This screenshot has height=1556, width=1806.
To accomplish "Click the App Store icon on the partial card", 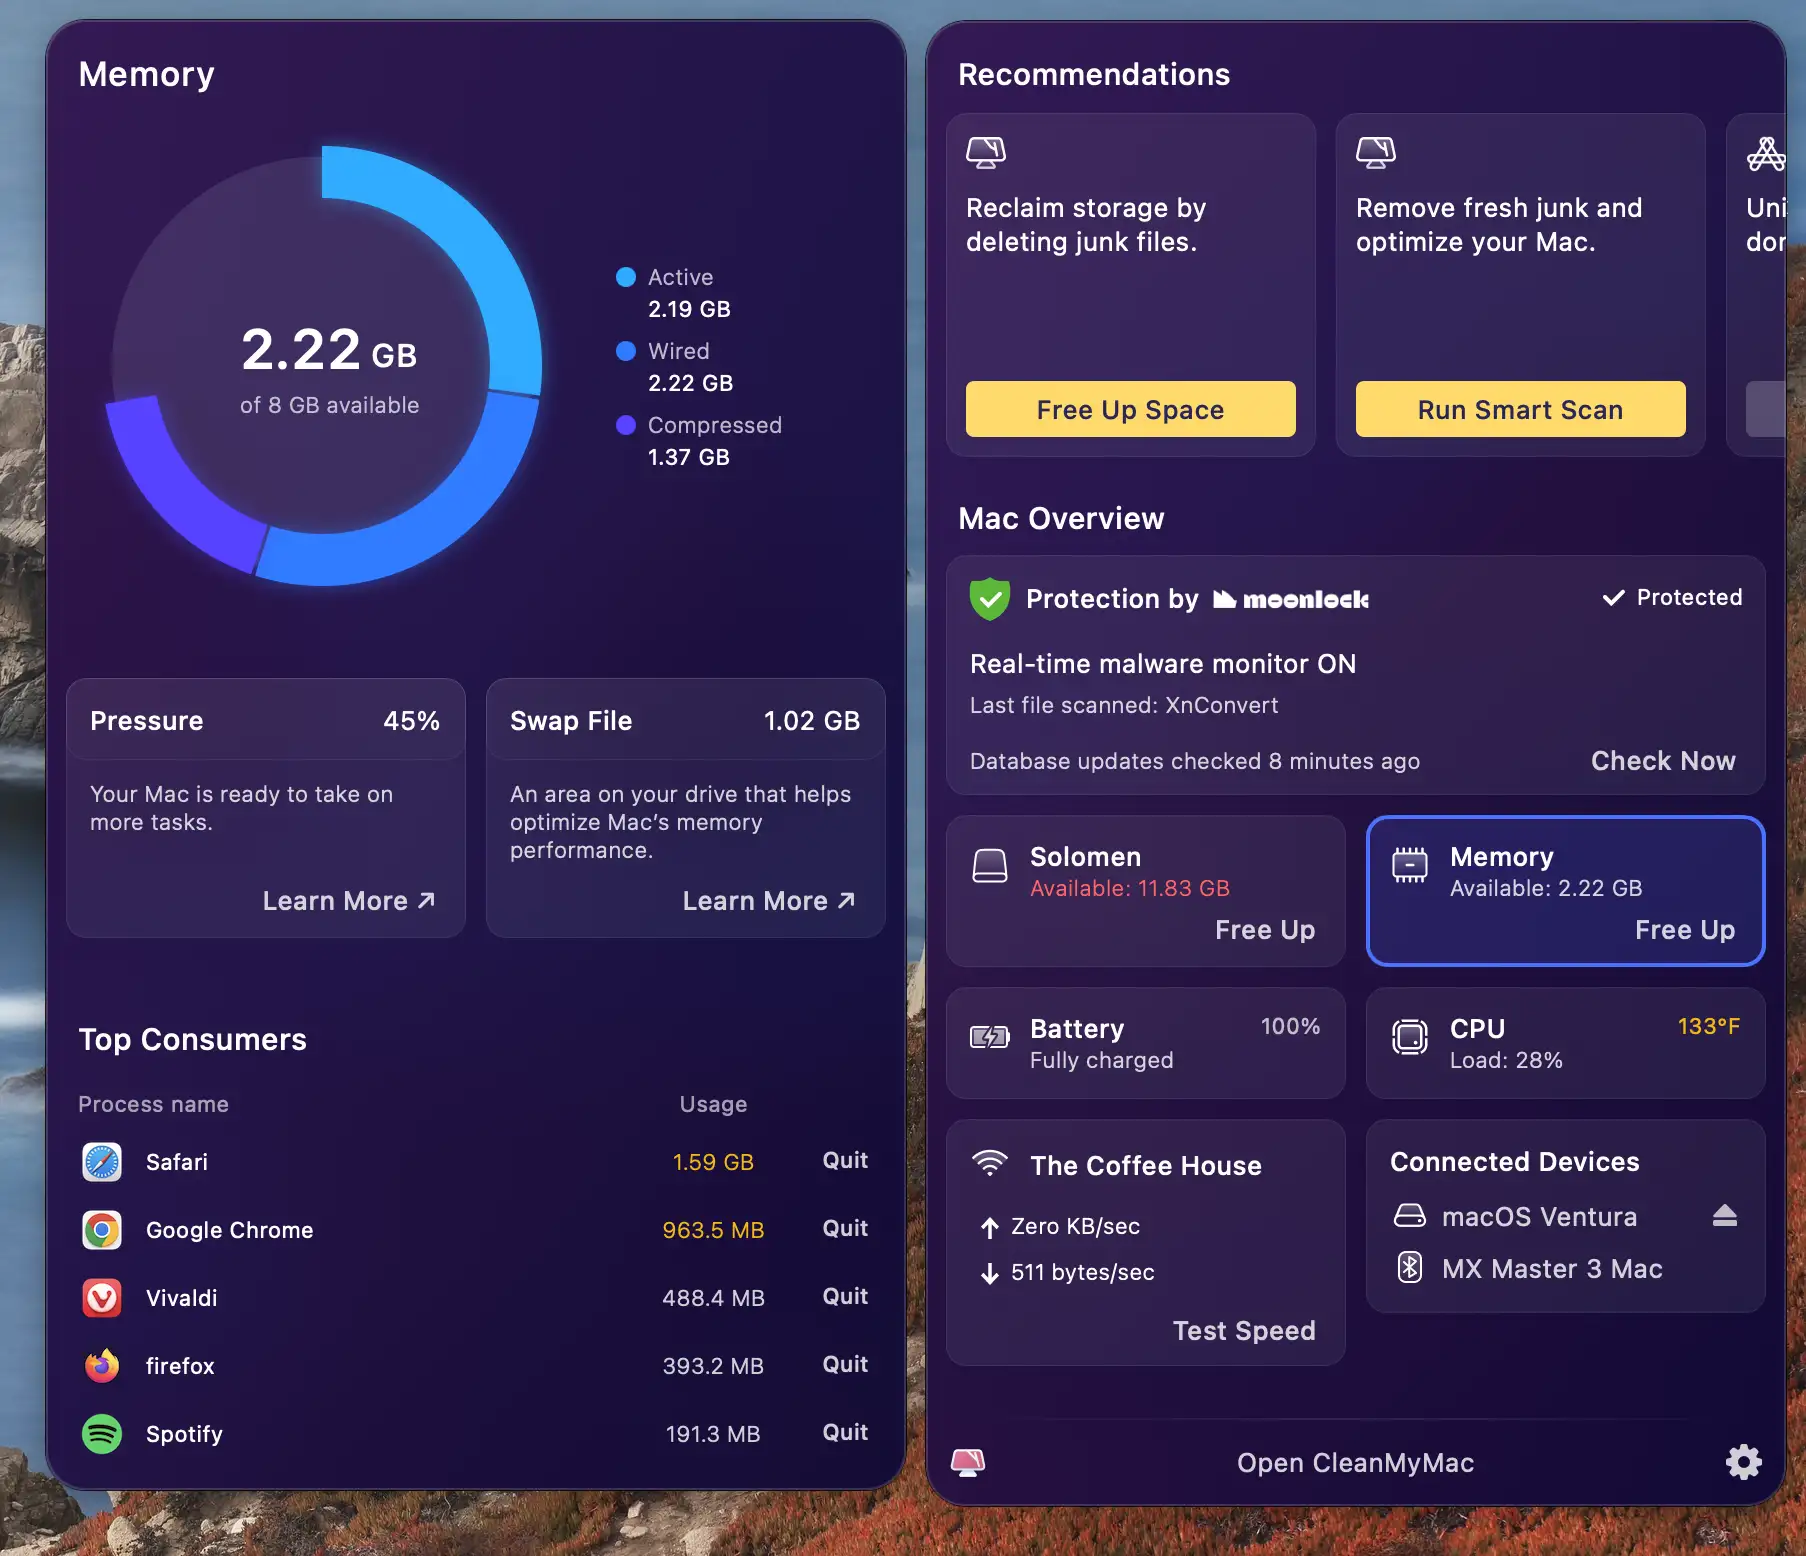I will 1766,153.
